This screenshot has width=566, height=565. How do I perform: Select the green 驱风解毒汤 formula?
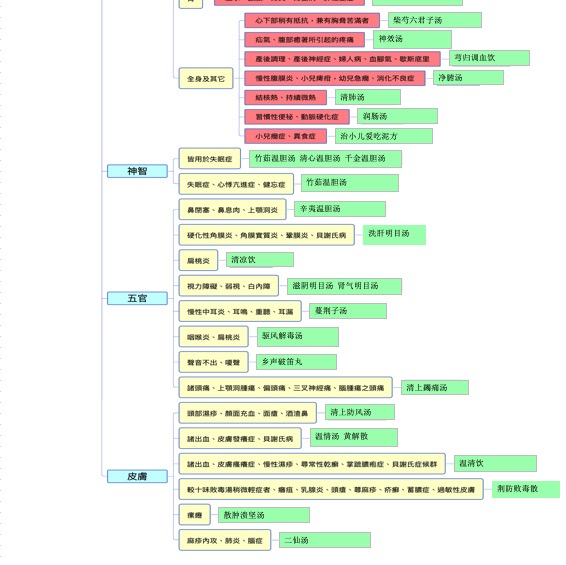pyautogui.click(x=298, y=337)
